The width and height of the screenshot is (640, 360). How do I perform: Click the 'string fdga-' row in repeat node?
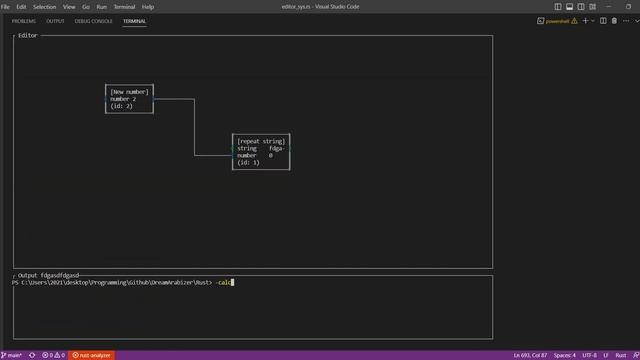[261, 149]
